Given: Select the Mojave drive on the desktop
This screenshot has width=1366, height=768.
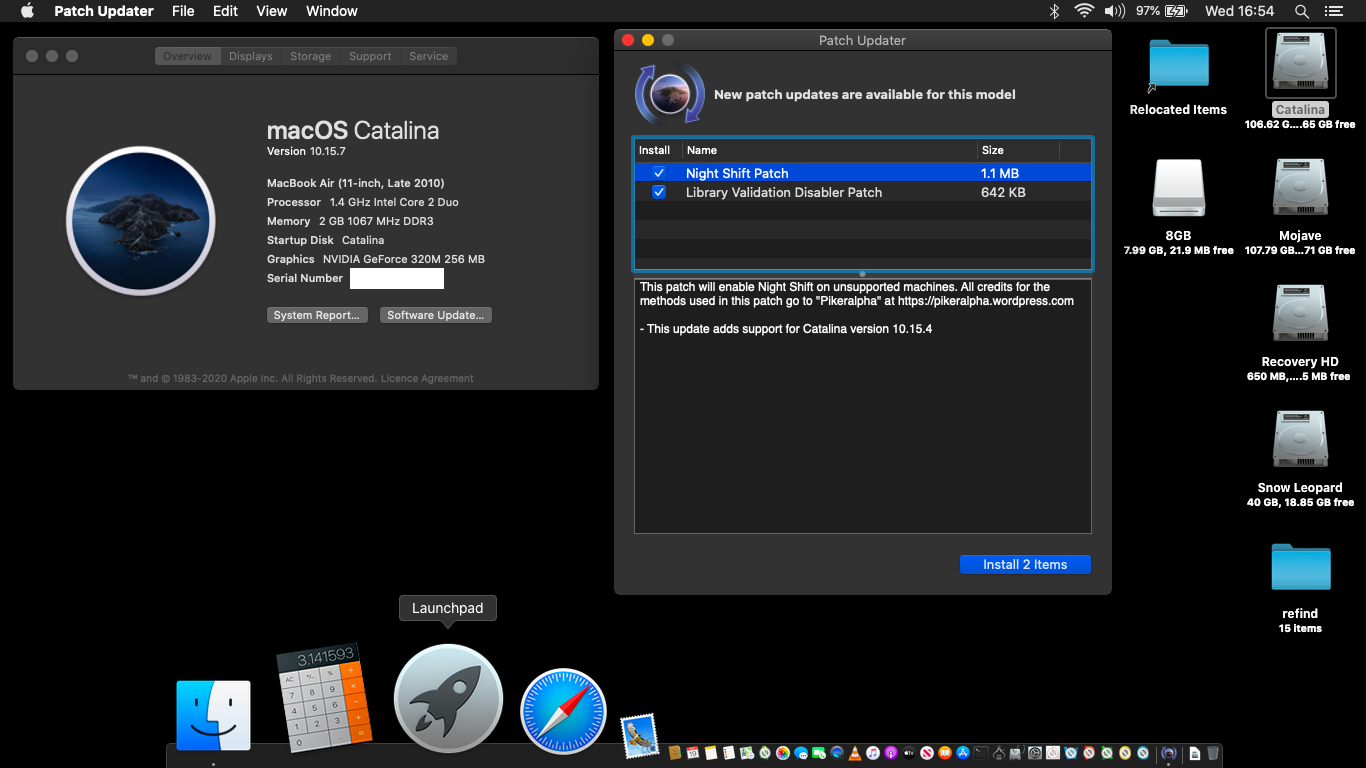Looking at the screenshot, I should (x=1300, y=187).
